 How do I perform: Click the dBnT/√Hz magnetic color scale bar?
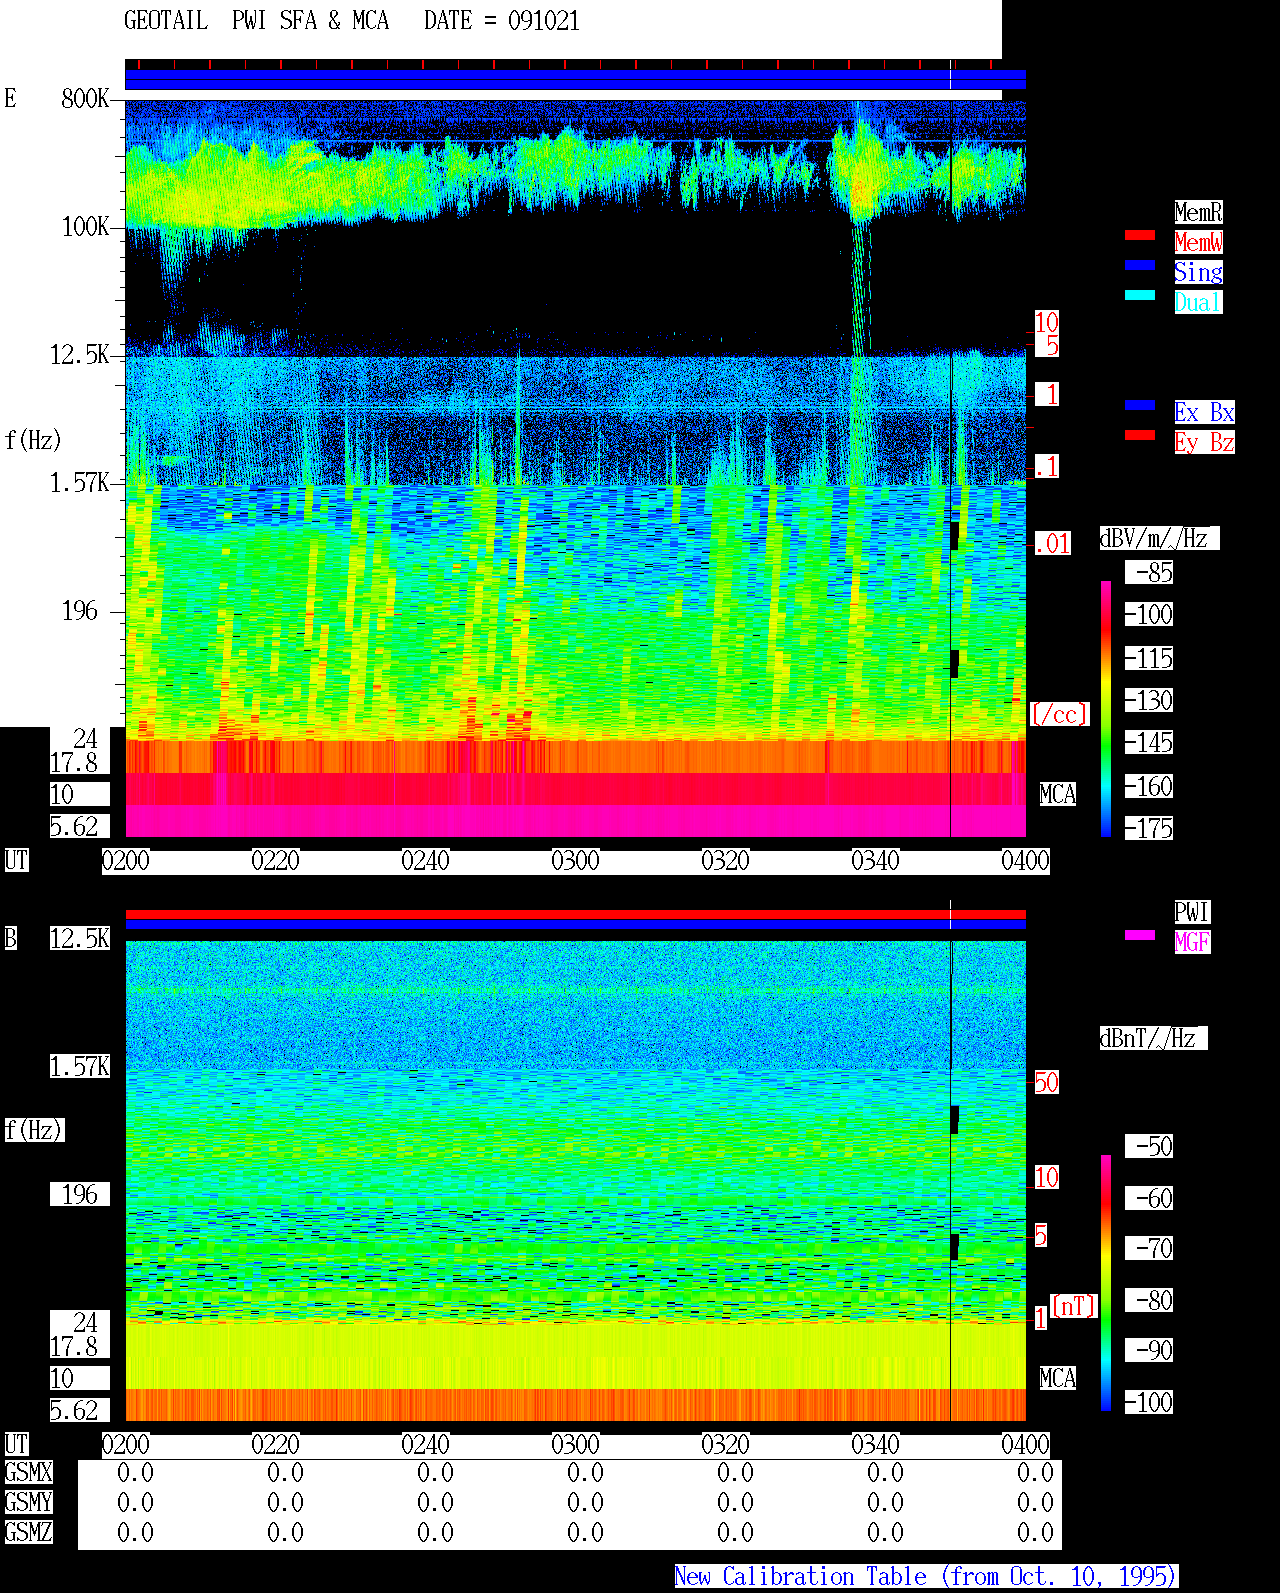point(1106,1283)
